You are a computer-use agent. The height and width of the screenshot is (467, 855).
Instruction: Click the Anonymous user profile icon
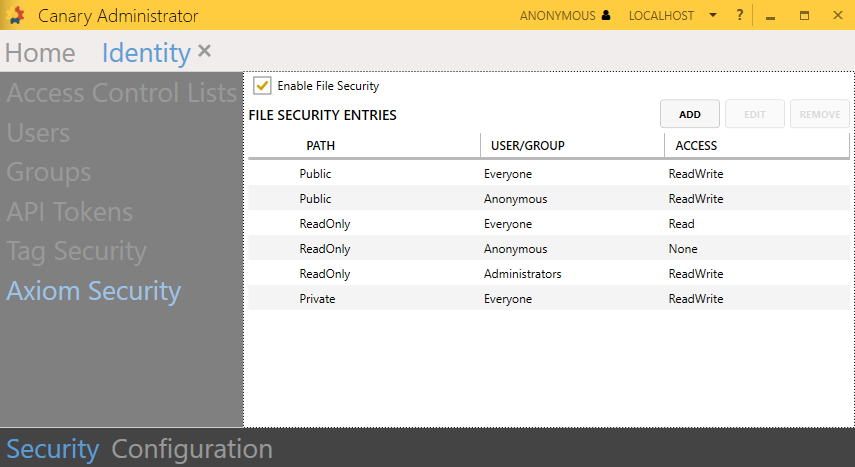tap(606, 16)
